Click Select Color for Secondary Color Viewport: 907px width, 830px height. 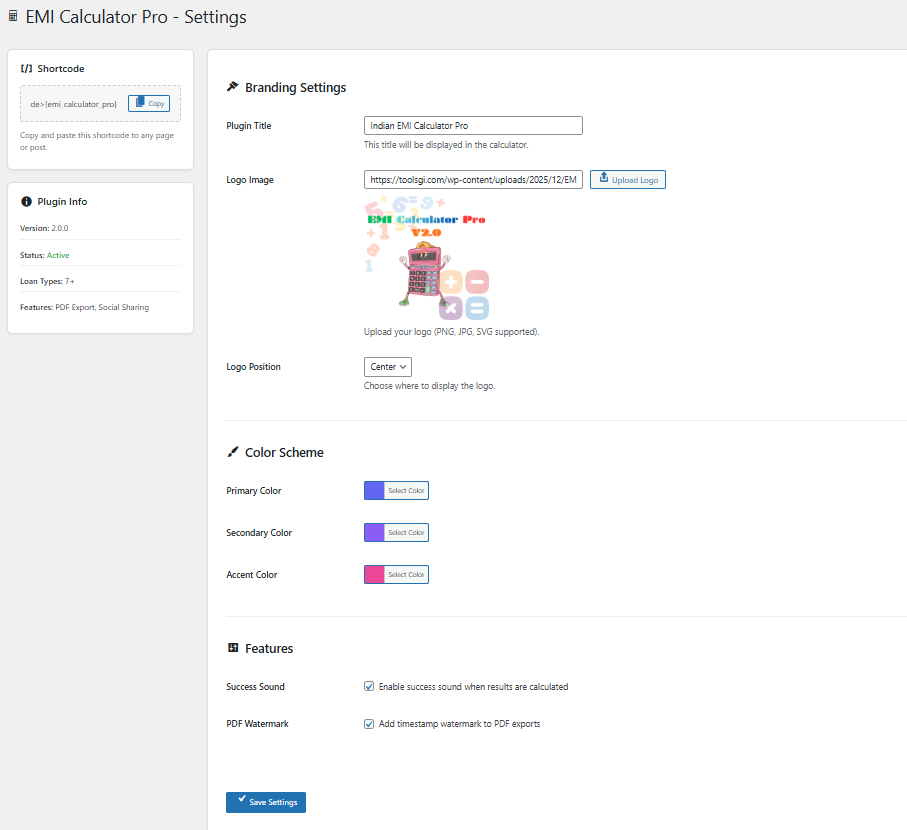[x=406, y=533]
